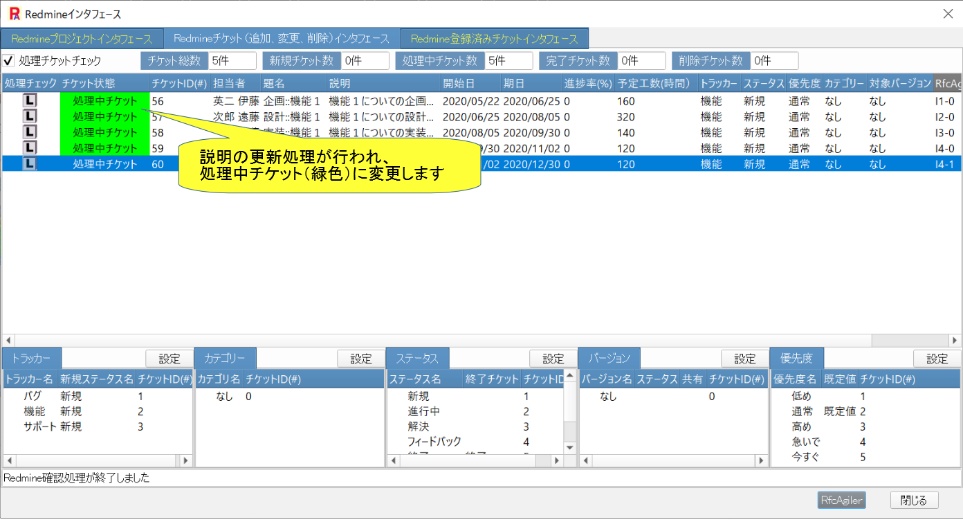Viewport: 963px width, 522px height.
Task: Click 設定 button in 優先度 panel
Action: tap(937, 359)
